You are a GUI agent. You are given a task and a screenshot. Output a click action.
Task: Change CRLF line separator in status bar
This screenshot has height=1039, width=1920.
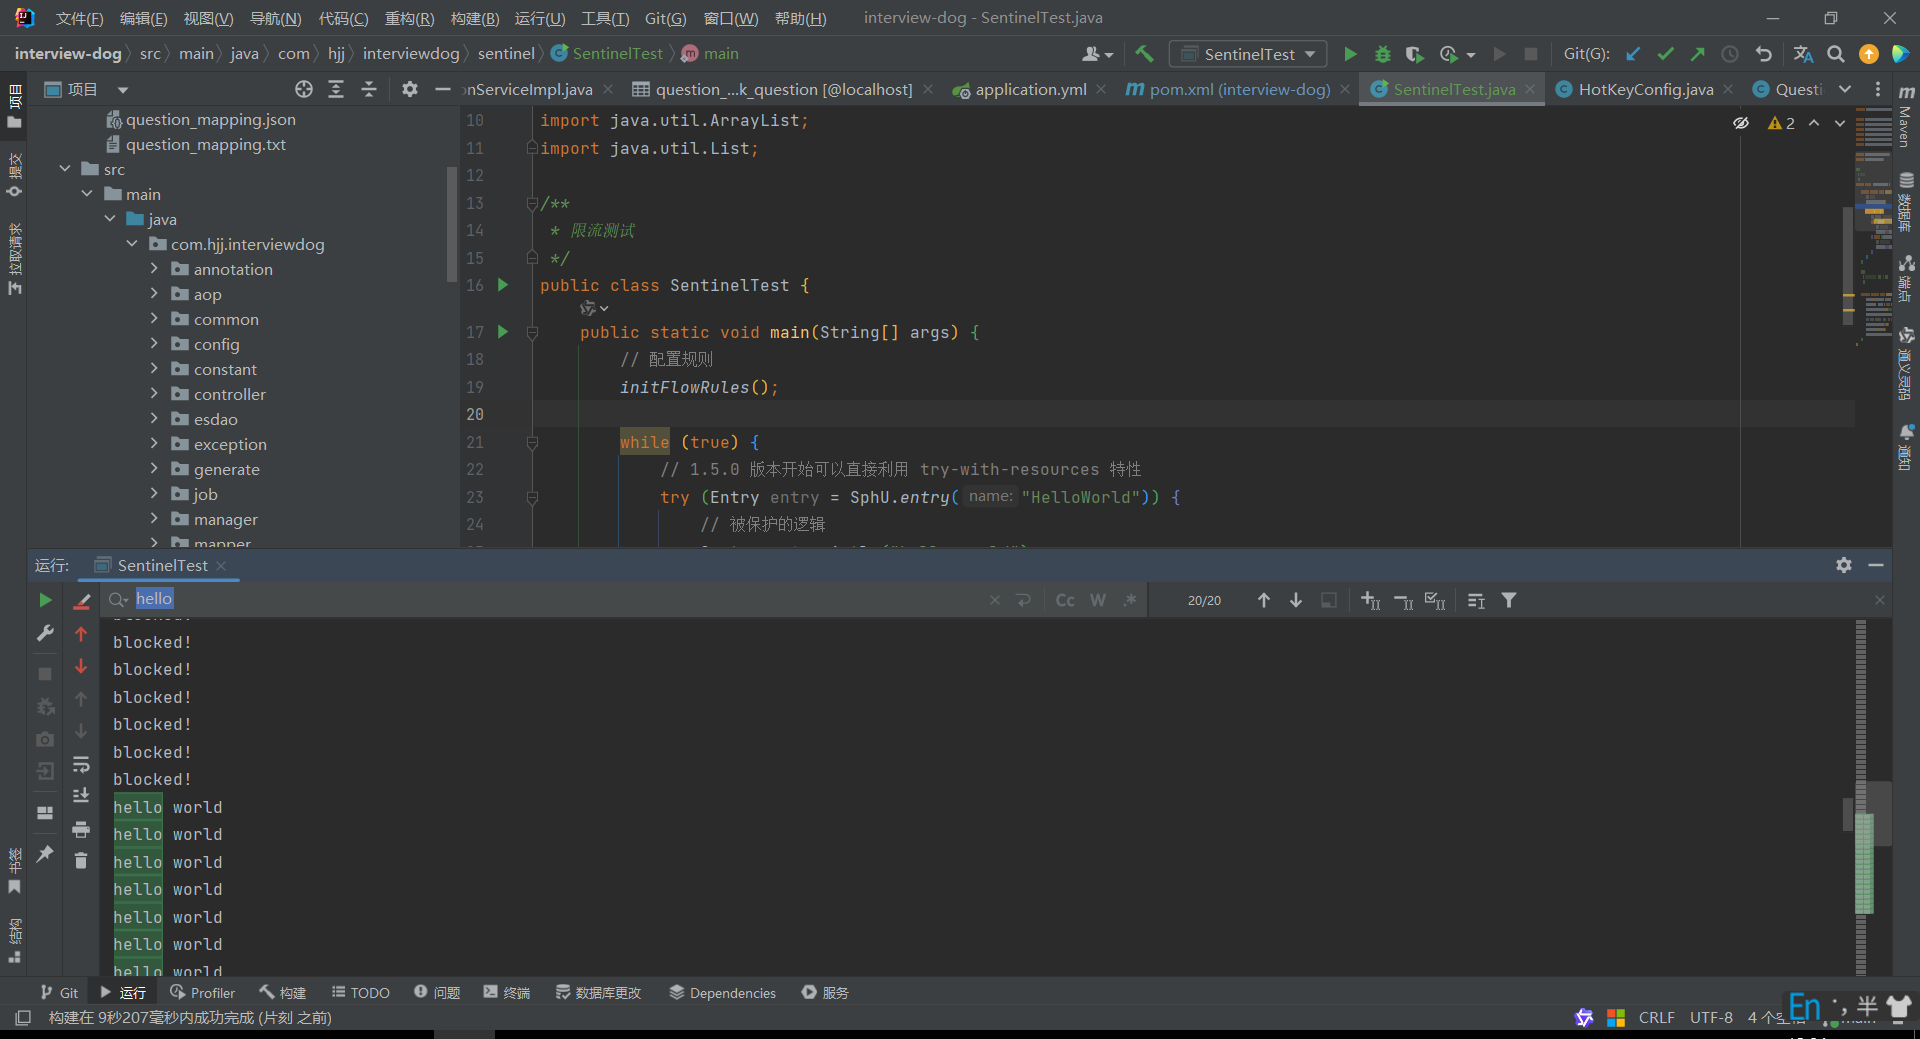(1656, 1017)
